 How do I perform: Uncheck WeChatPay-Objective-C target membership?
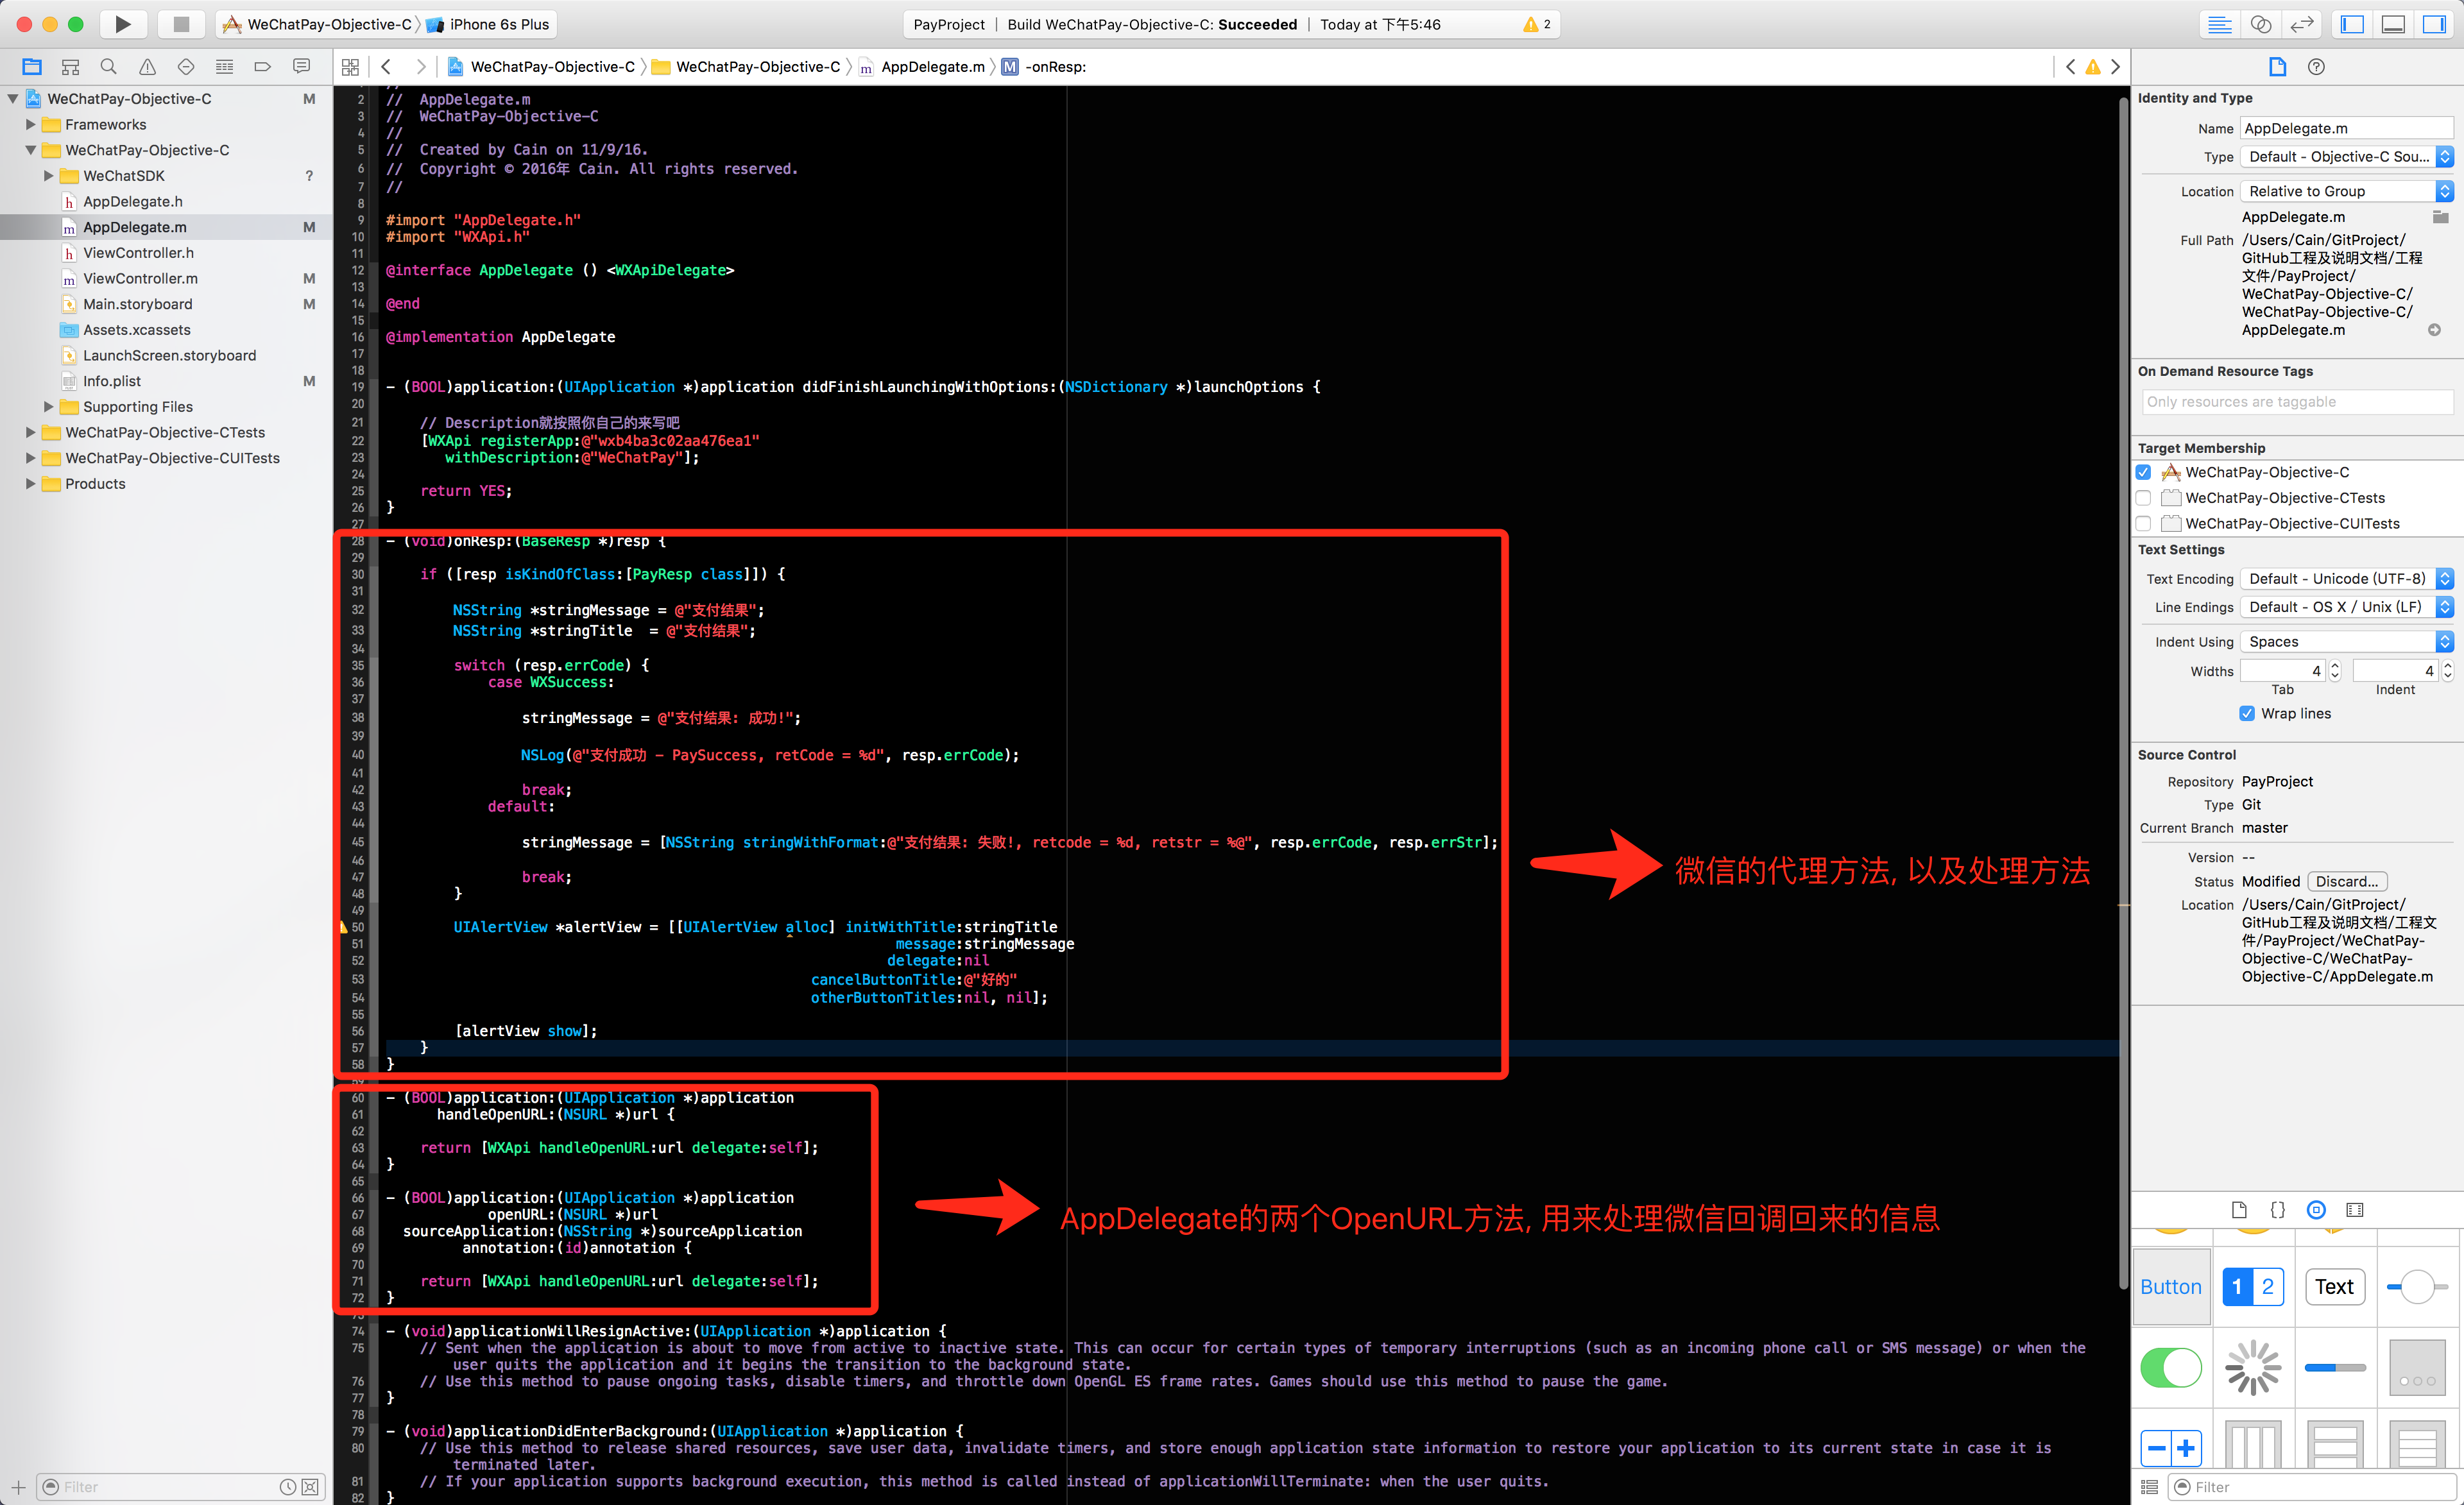coord(2143,472)
